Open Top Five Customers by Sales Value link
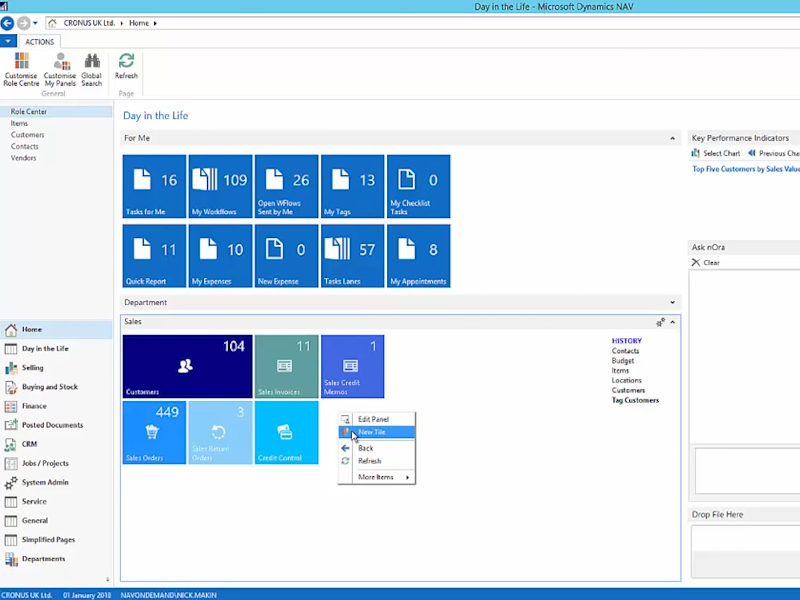The image size is (800, 600). 746,169
